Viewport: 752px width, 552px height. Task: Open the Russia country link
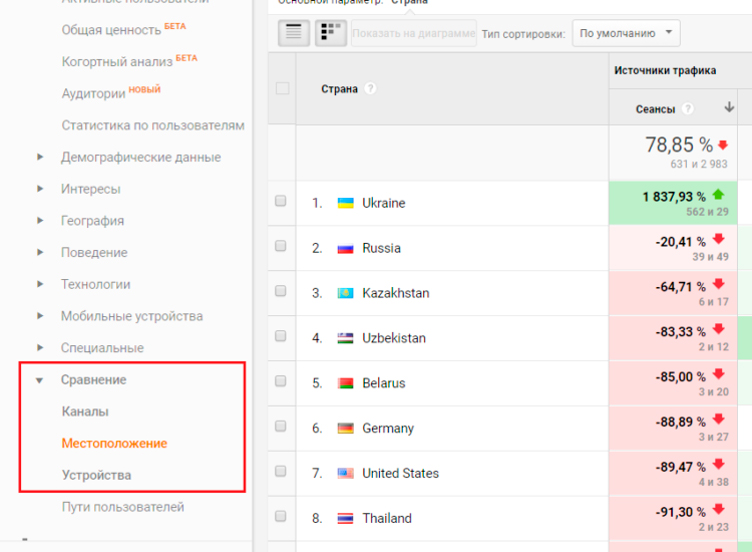(381, 248)
